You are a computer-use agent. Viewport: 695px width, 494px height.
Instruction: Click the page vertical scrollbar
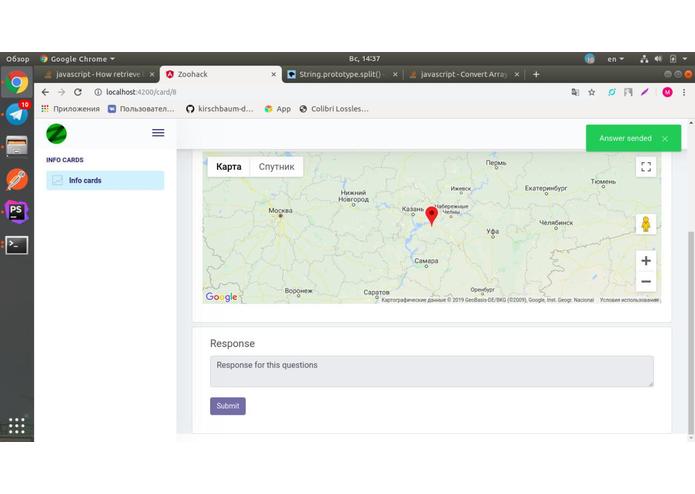[x=691, y=332]
